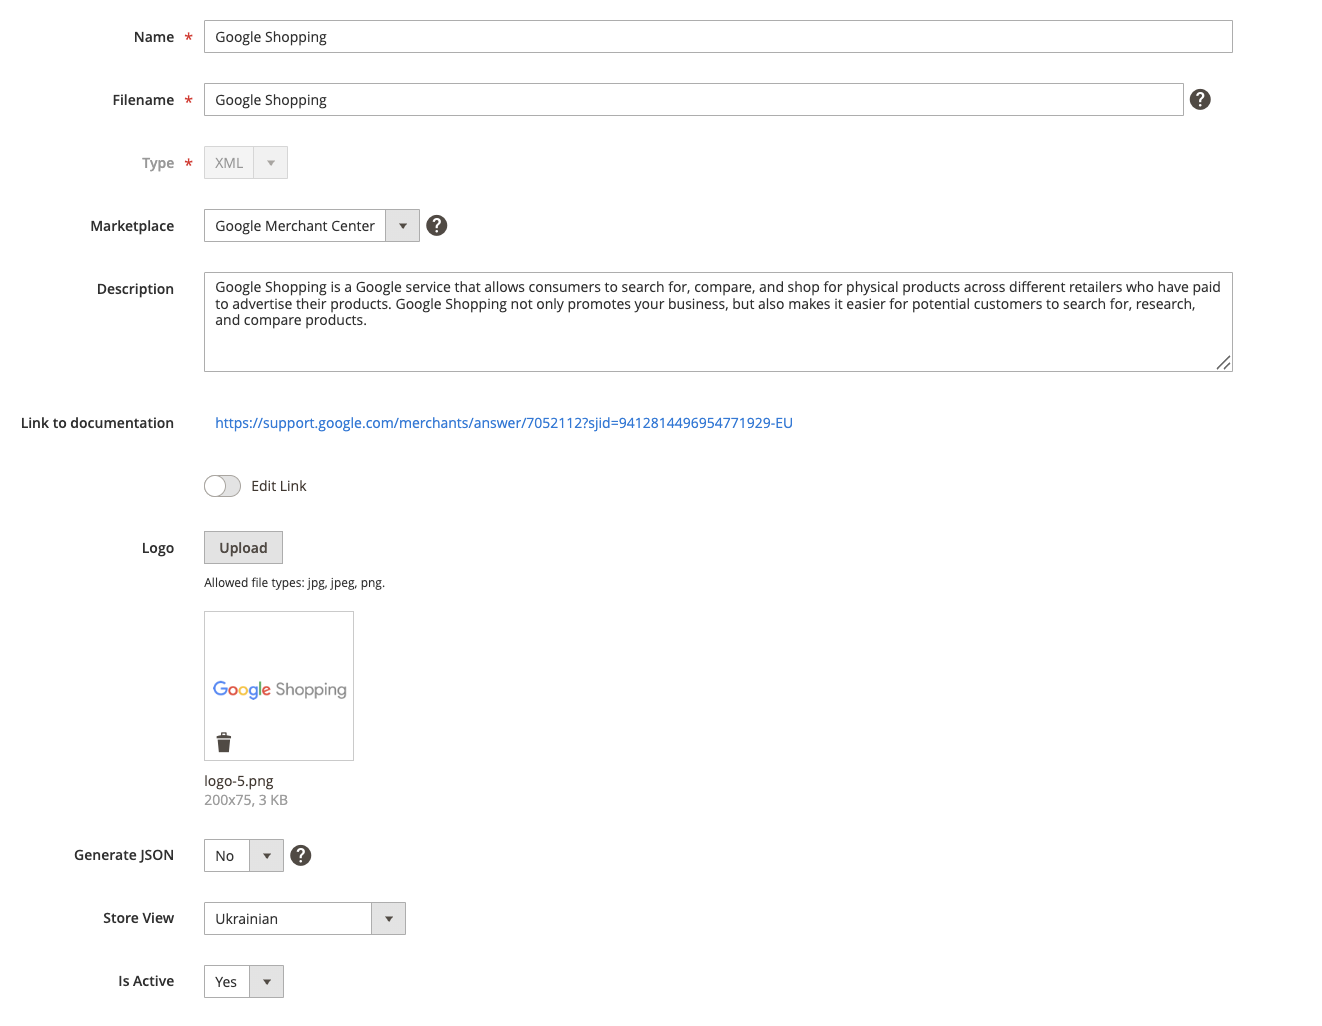The image size is (1322, 1026).
Task: Click the 200x75, 3 KB size text
Action: coord(246,800)
